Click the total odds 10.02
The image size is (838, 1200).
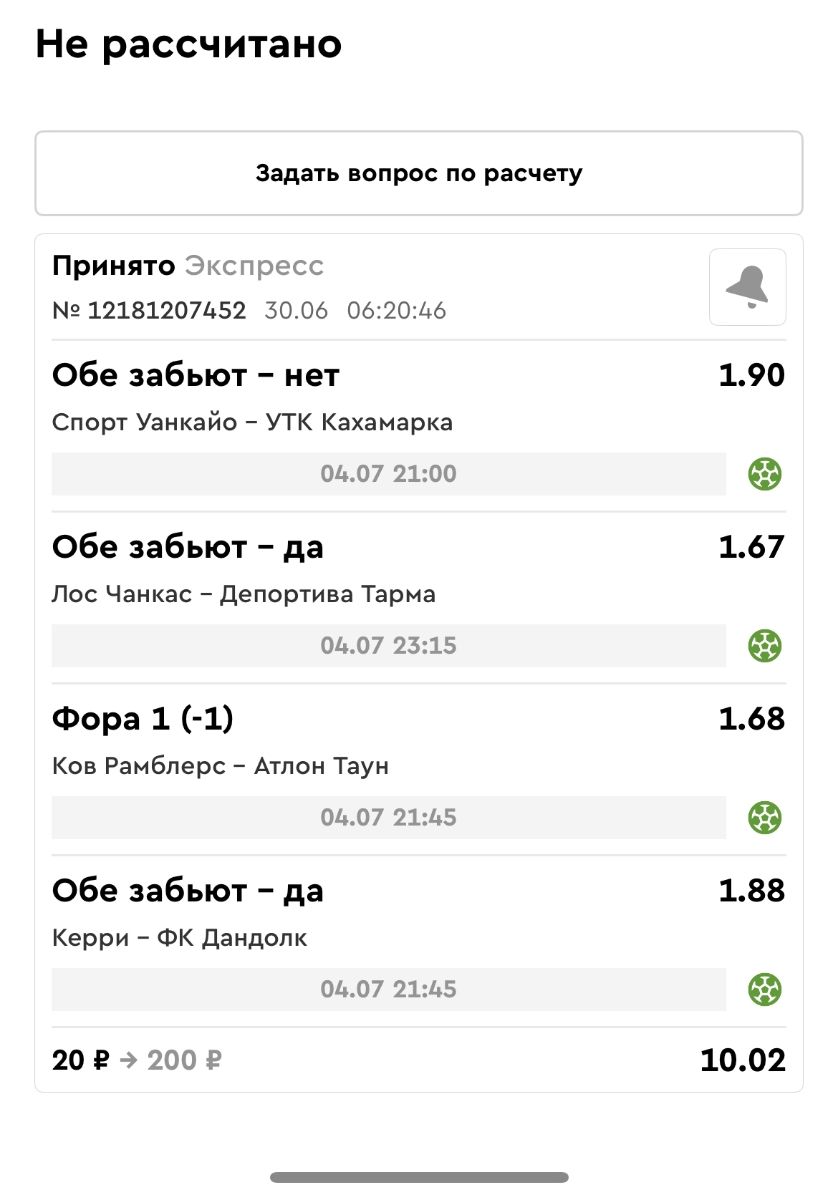(x=742, y=1060)
